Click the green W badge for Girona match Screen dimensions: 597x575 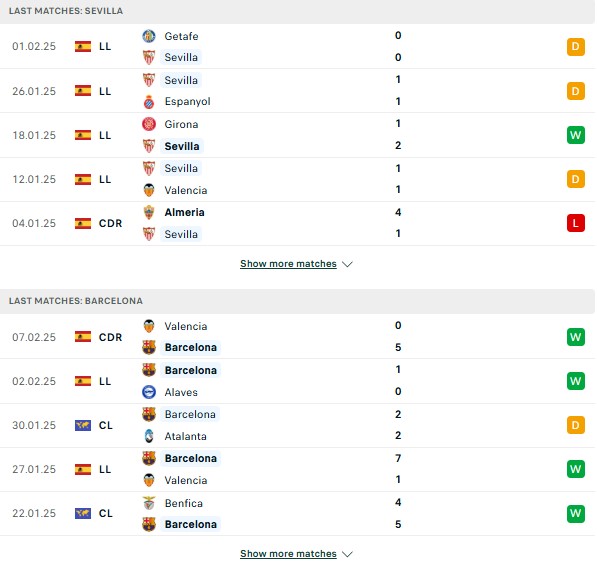(x=576, y=135)
